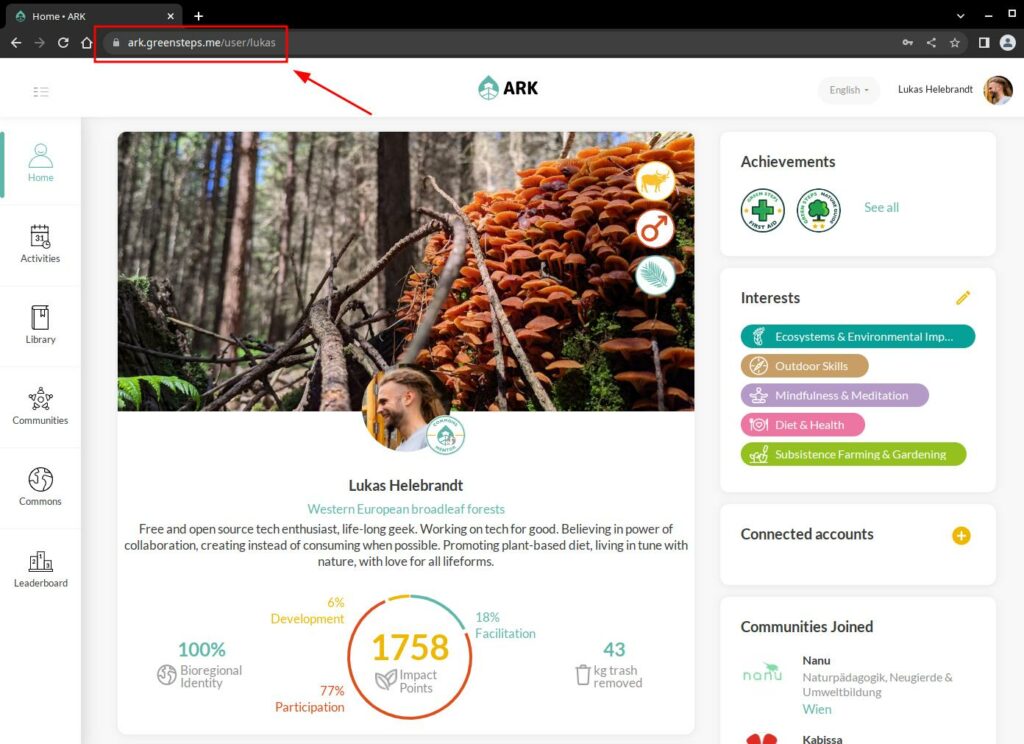Reload the page with the refresh icon
Viewport: 1024px width, 744px height.
pos(63,42)
